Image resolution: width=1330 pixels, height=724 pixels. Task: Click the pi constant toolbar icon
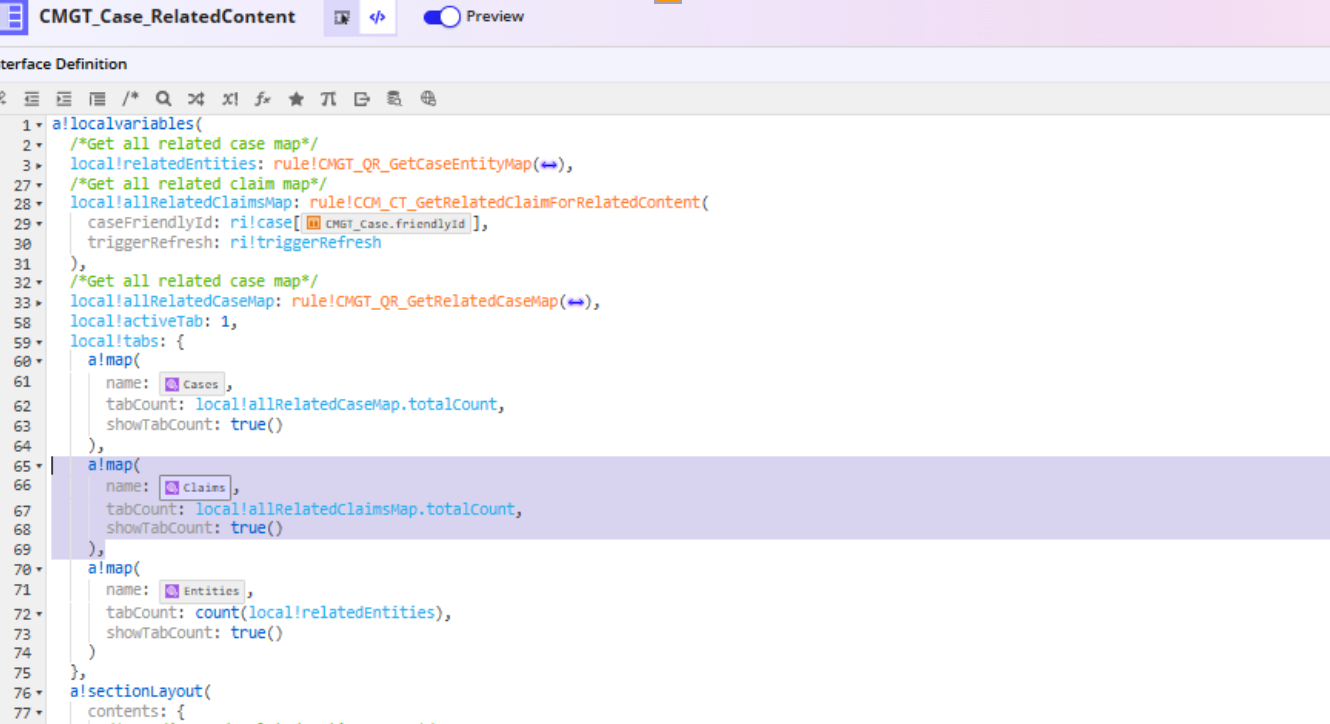coord(328,99)
